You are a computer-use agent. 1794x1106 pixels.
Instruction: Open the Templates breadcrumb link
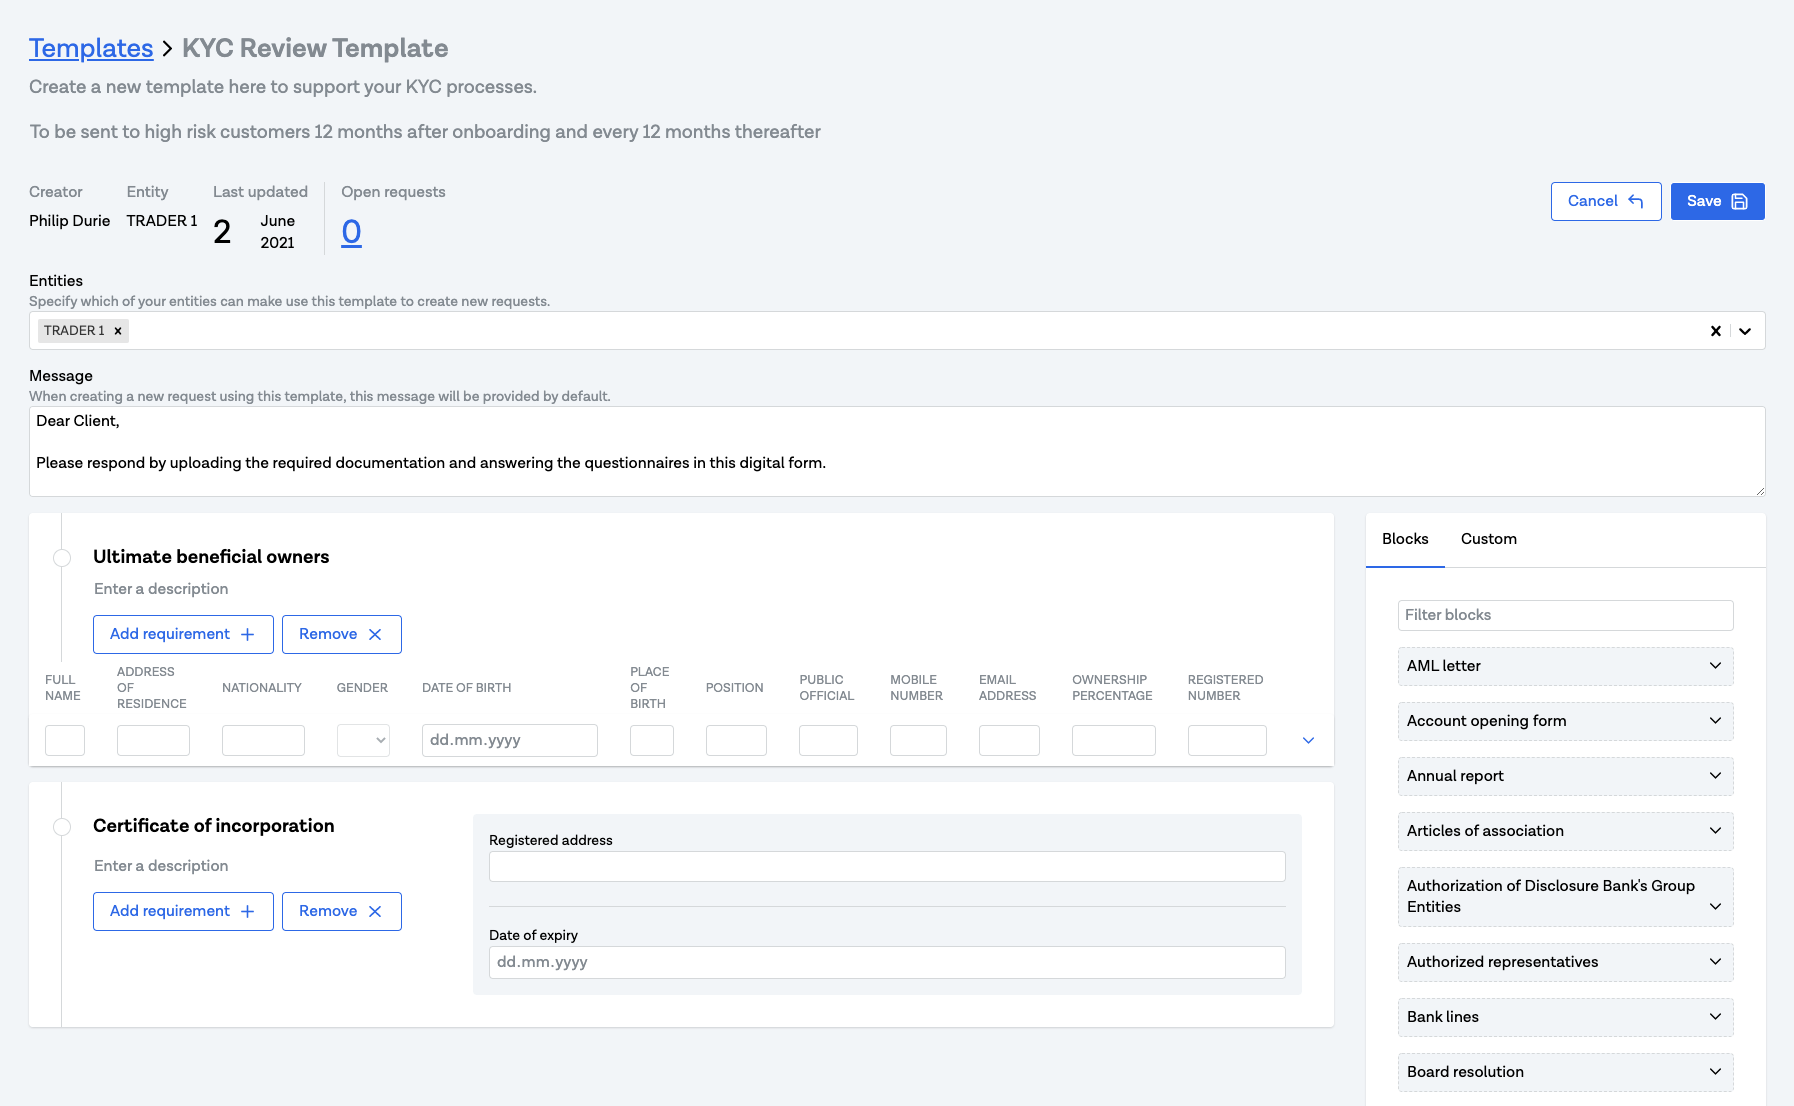pos(91,48)
